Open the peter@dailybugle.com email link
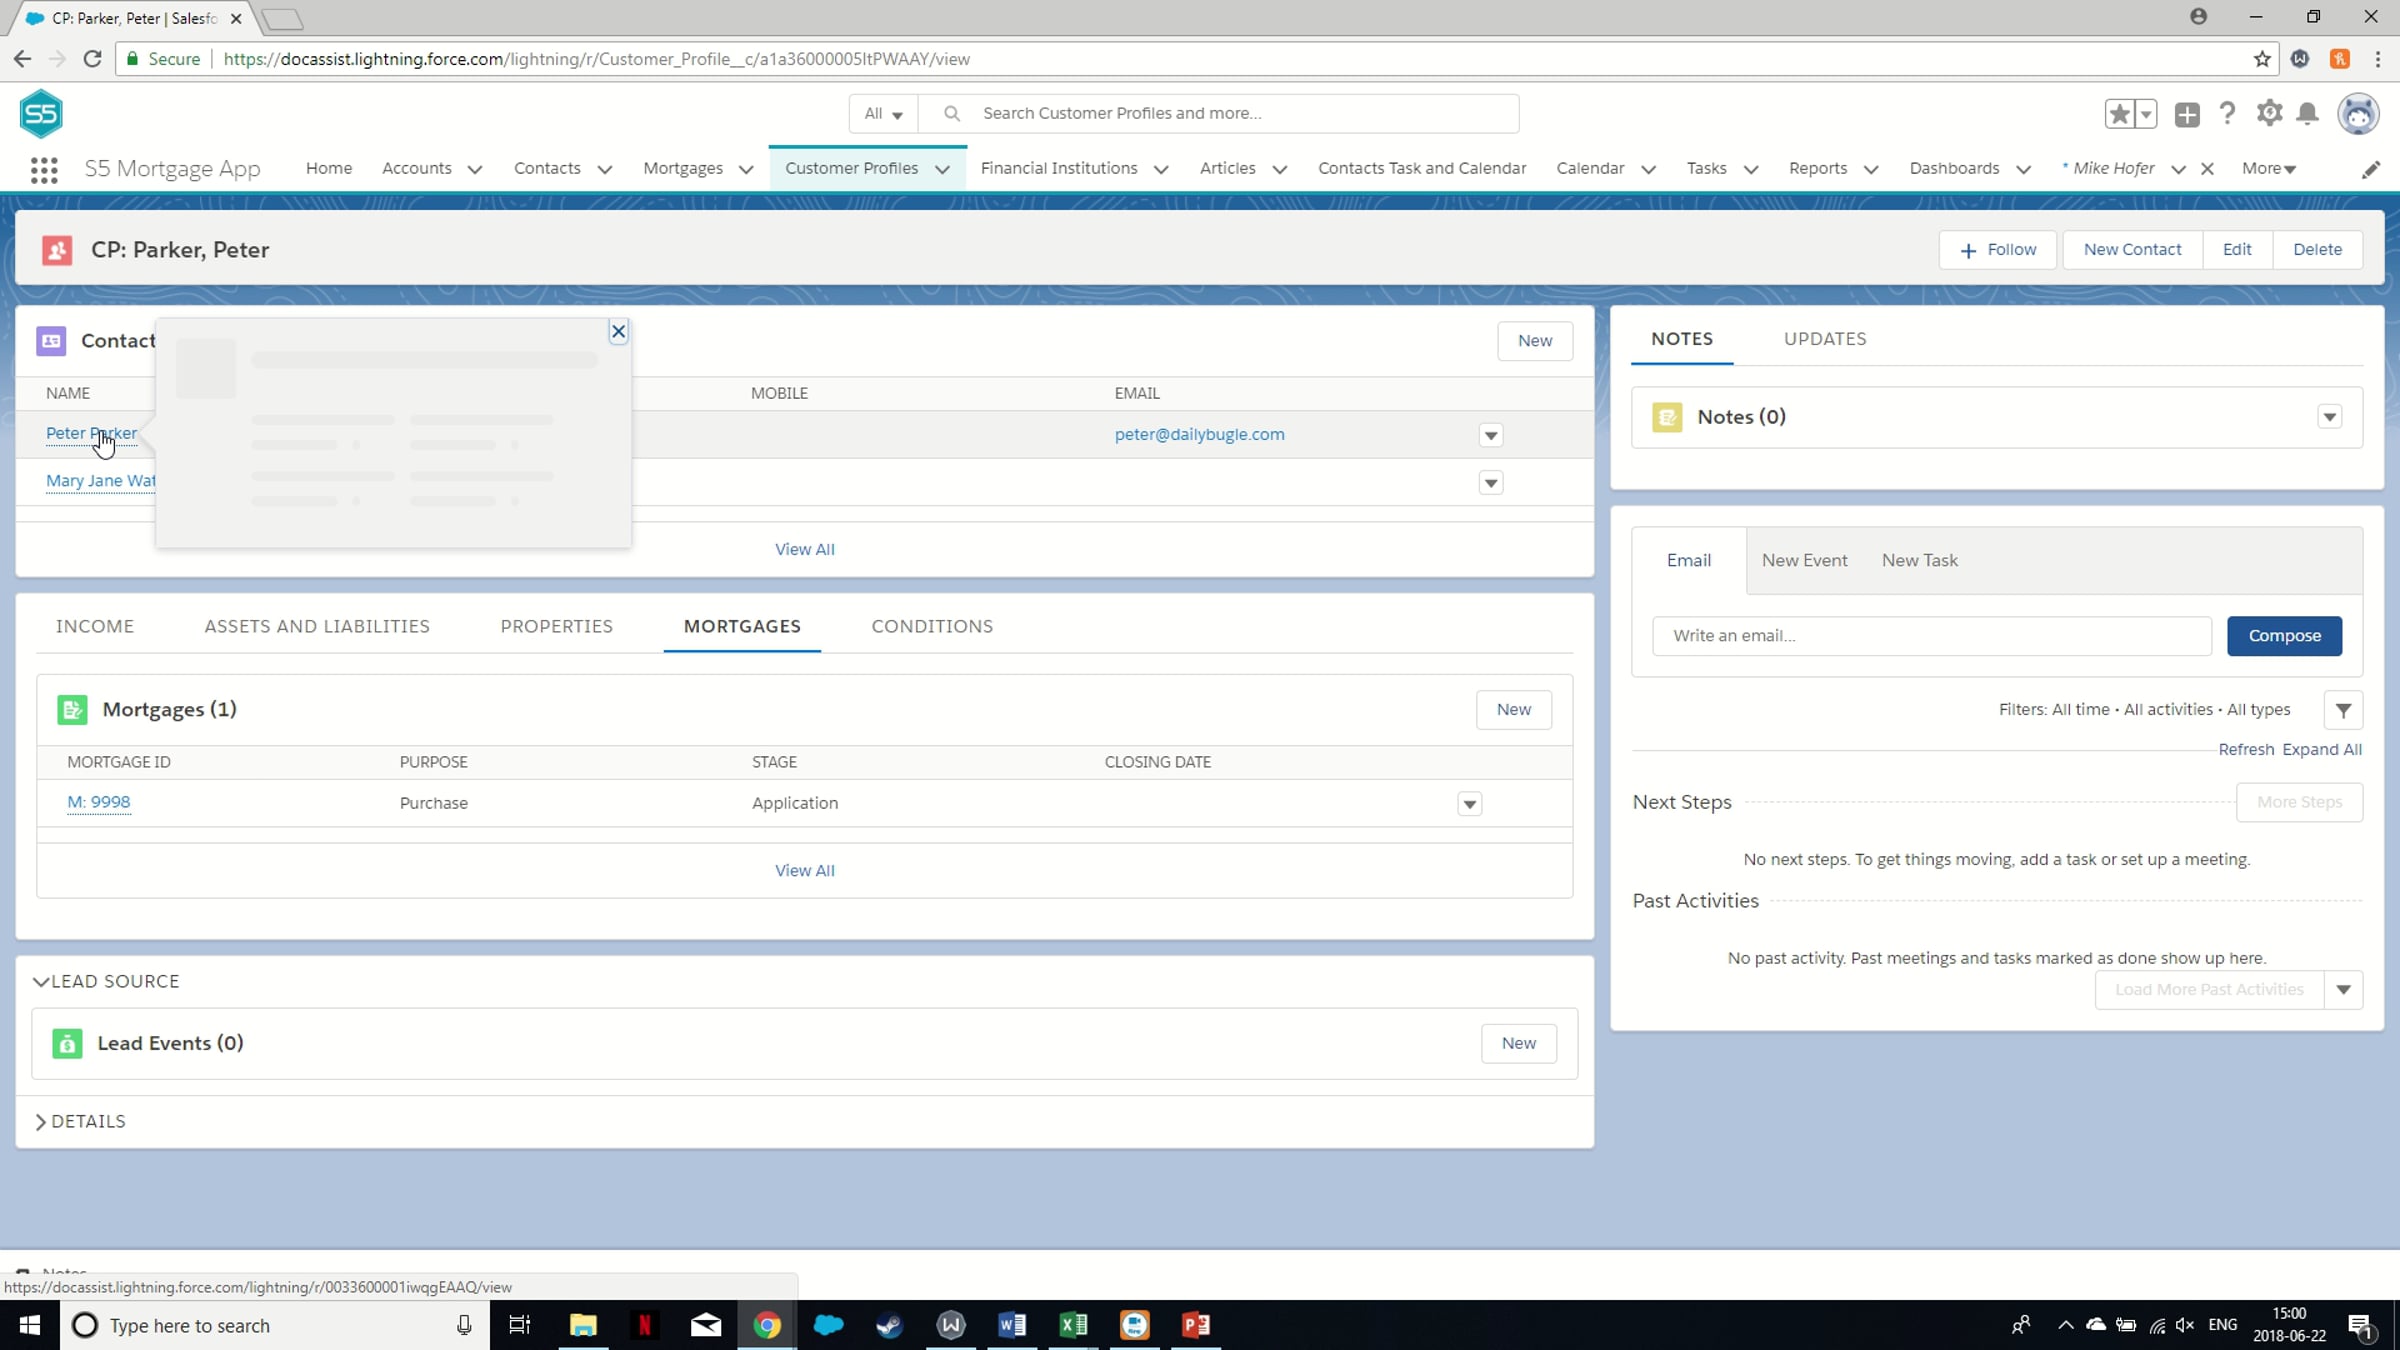The height and width of the screenshot is (1350, 2400). 1199,434
